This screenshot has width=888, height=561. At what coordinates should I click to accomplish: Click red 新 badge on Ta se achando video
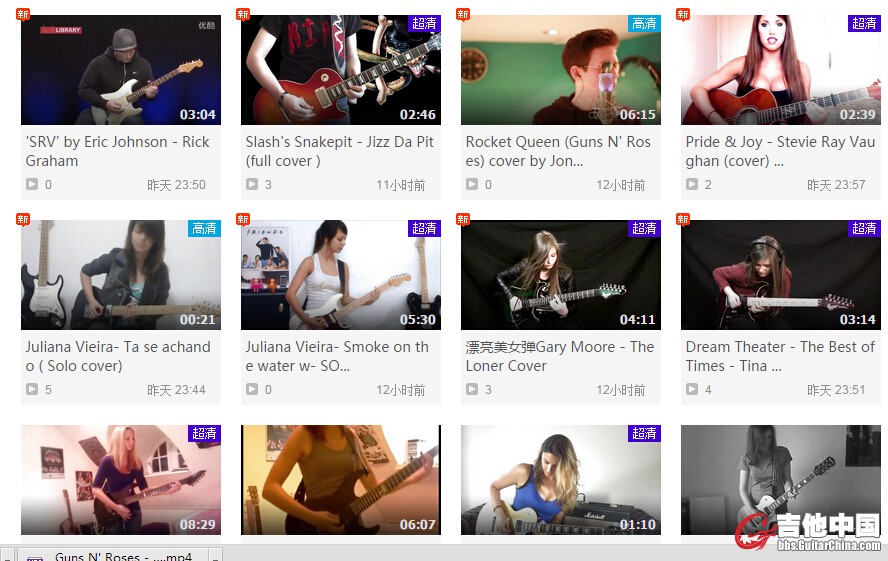pos(23,219)
